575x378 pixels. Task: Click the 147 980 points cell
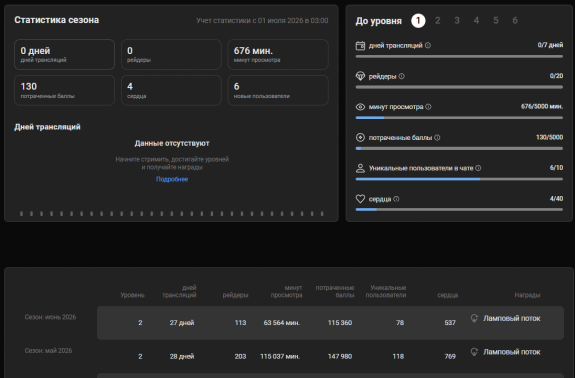tap(340, 356)
